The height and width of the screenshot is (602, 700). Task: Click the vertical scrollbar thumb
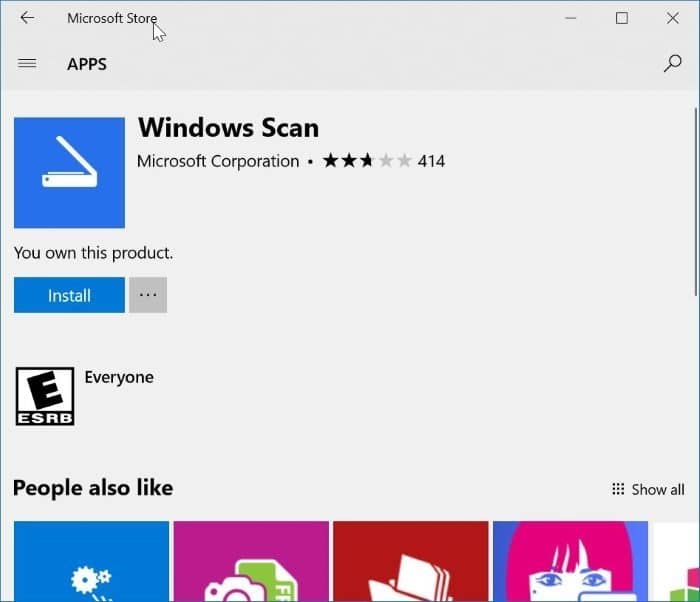696,202
